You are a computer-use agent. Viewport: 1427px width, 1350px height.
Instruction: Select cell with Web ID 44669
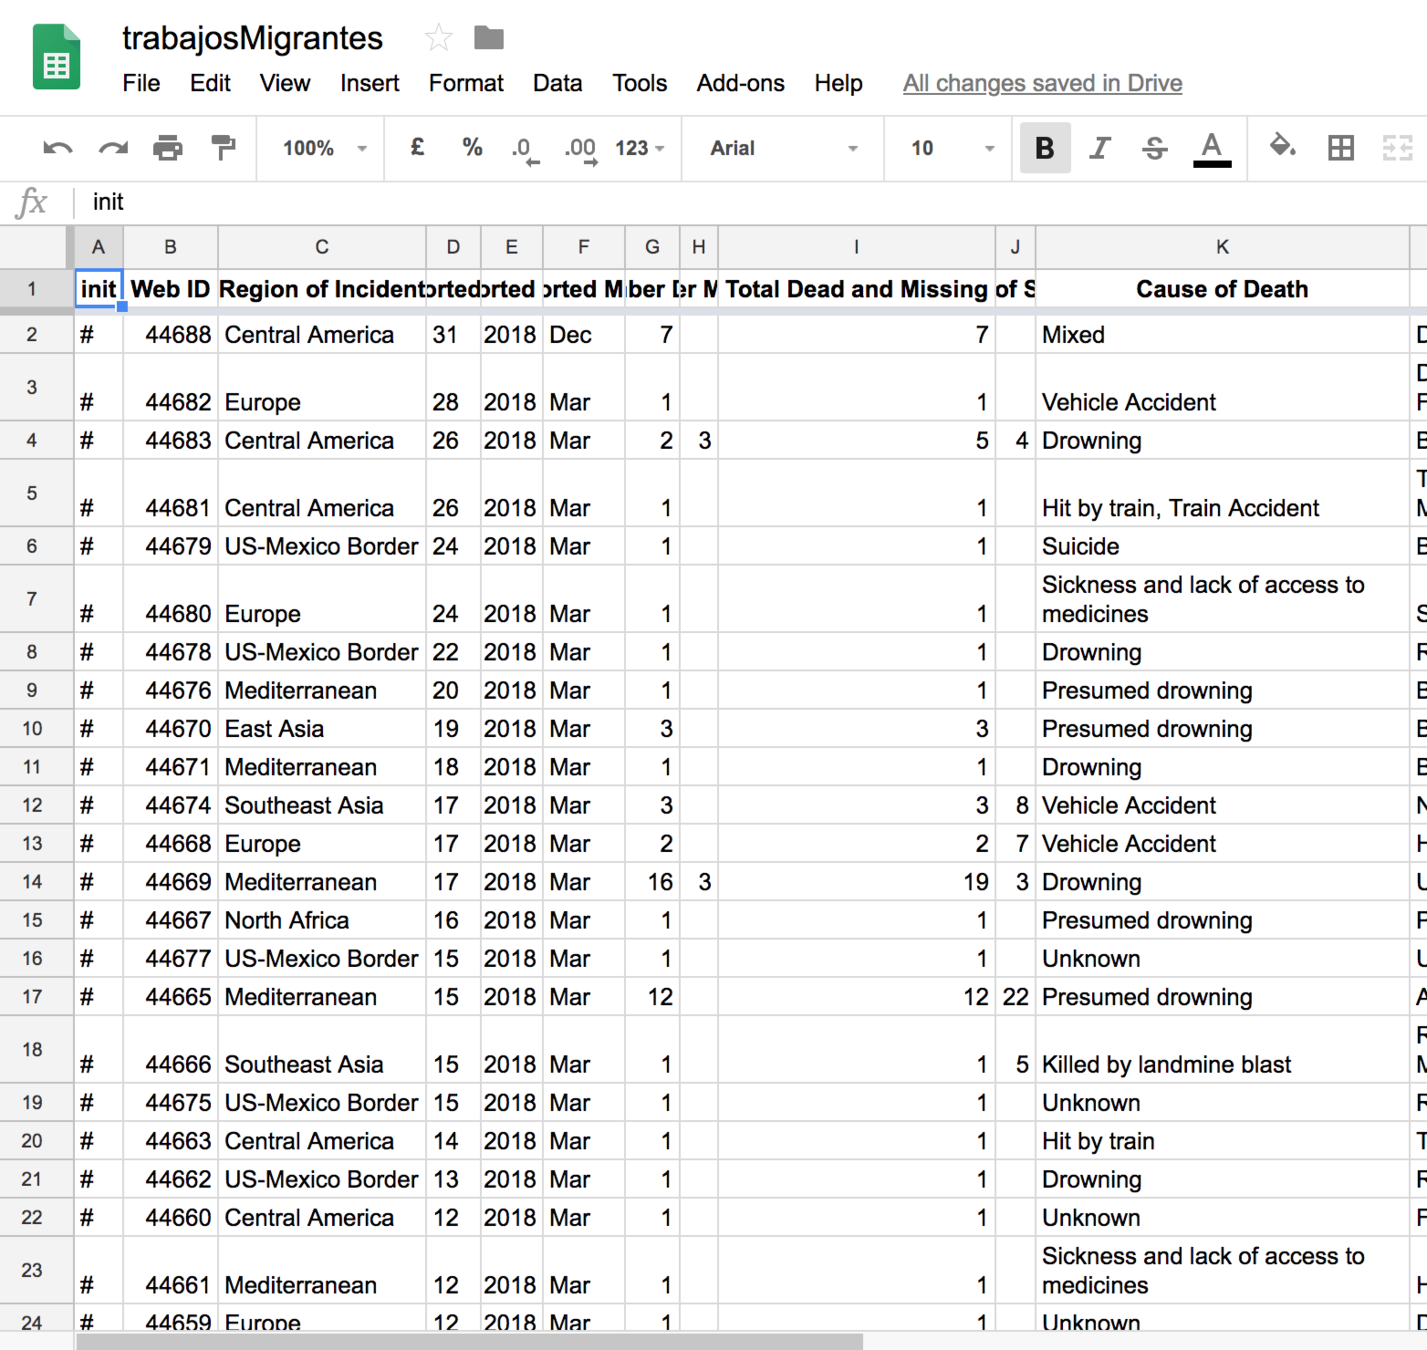coord(170,882)
